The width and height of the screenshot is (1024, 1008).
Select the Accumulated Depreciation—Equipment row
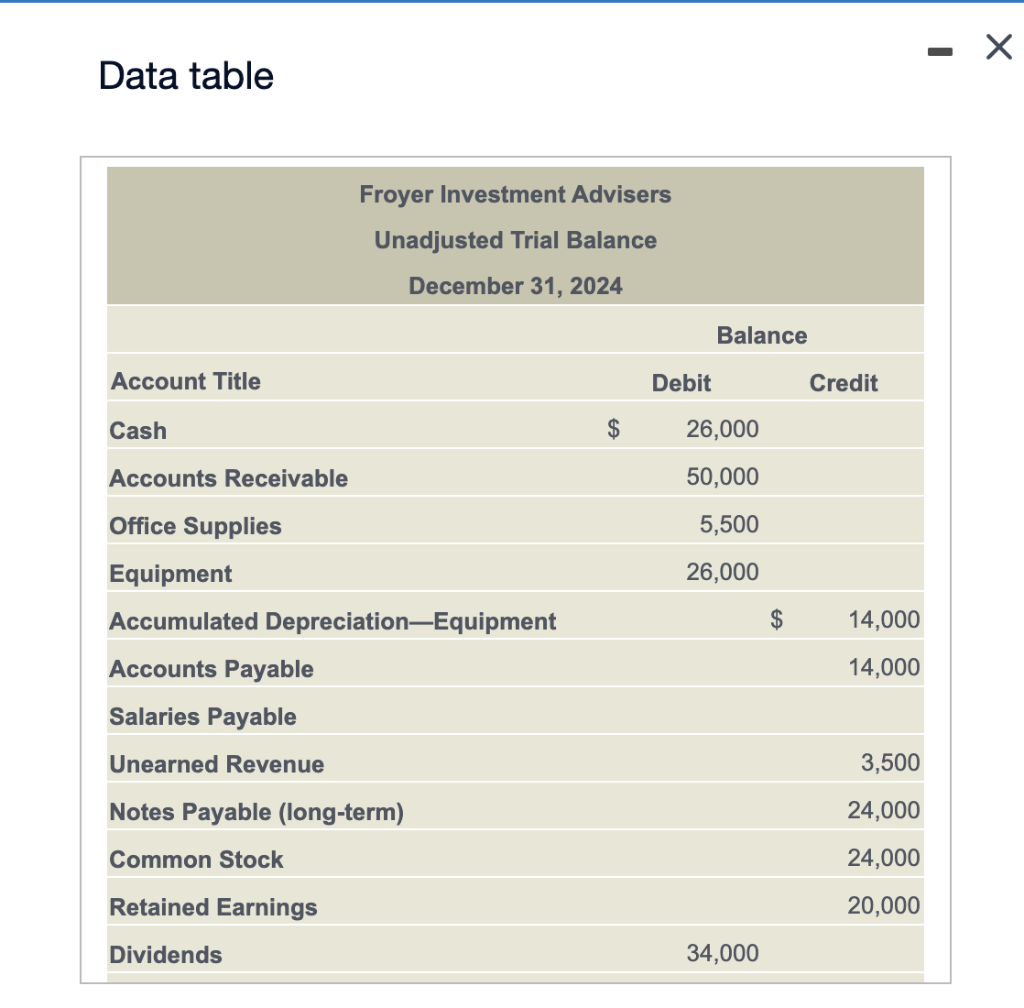pos(332,621)
